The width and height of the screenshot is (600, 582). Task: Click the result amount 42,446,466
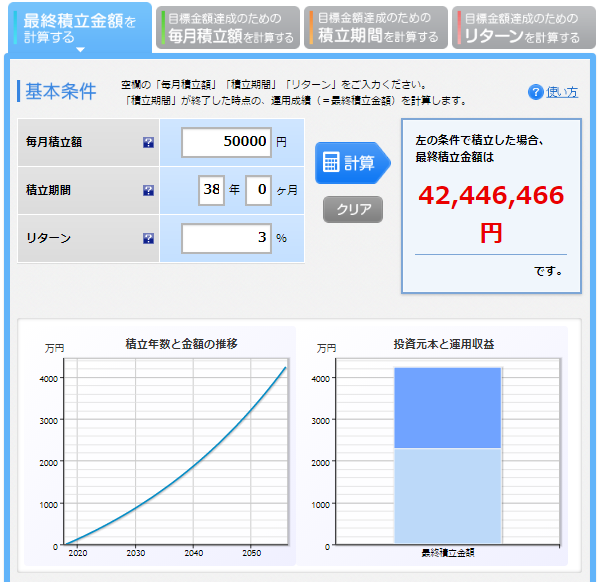tap(491, 196)
